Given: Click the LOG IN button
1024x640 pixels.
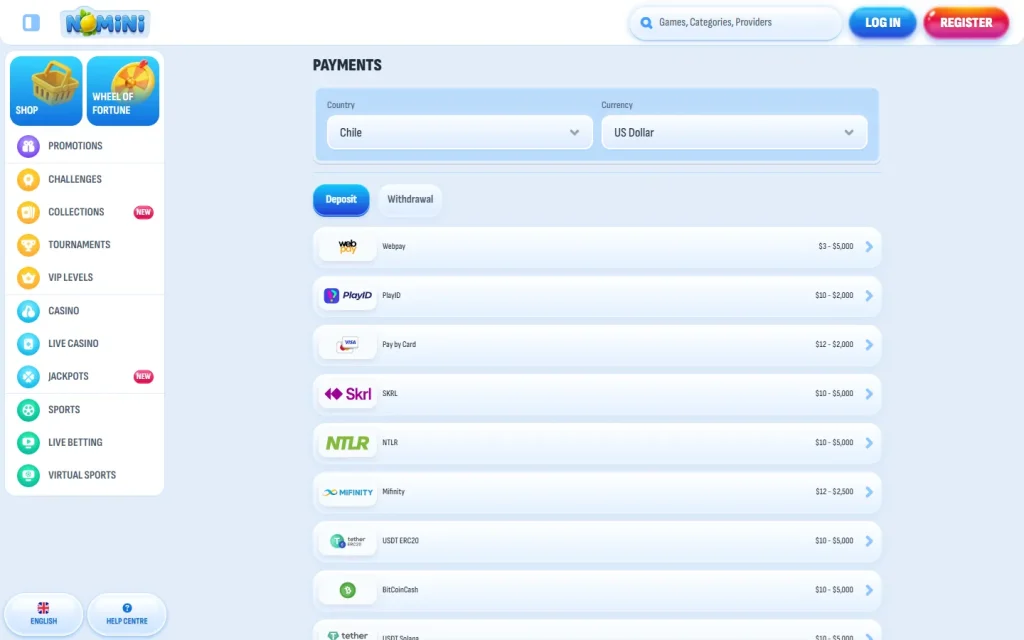Looking at the screenshot, I should [x=882, y=23].
